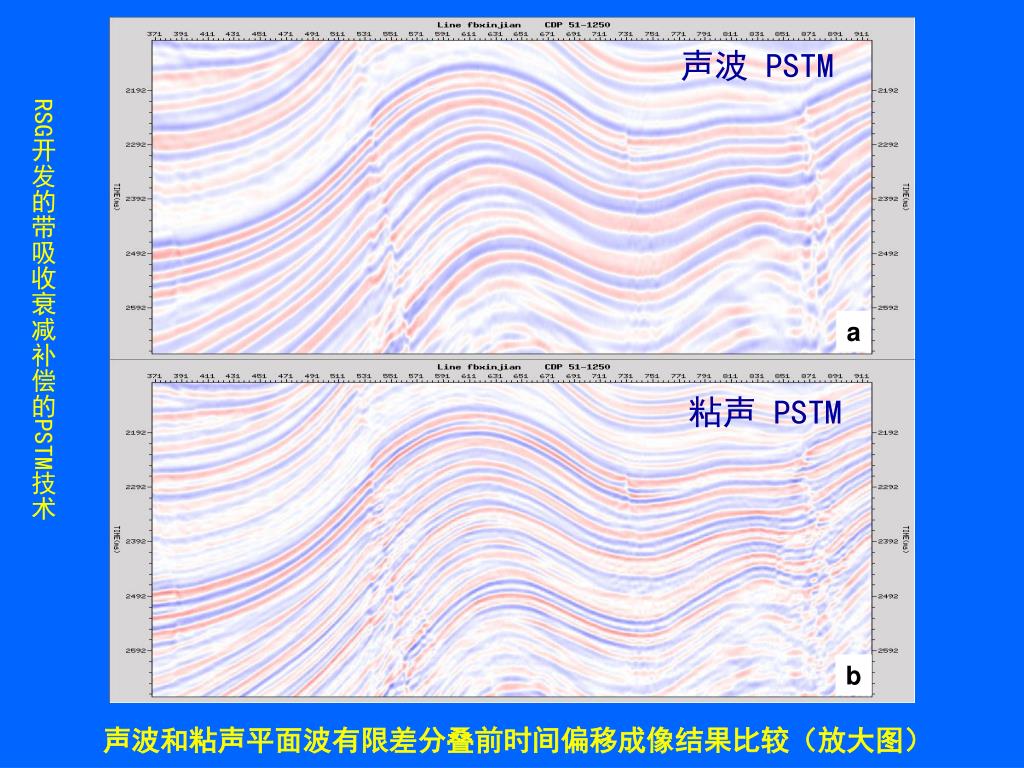The image size is (1024, 768).
Task: Click right-axis value 2592 in top panel
Action: 888,308
